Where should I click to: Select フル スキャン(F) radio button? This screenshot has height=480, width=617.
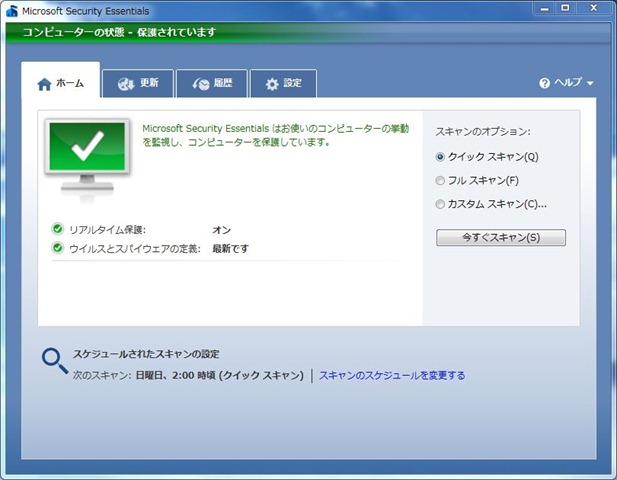coord(440,181)
